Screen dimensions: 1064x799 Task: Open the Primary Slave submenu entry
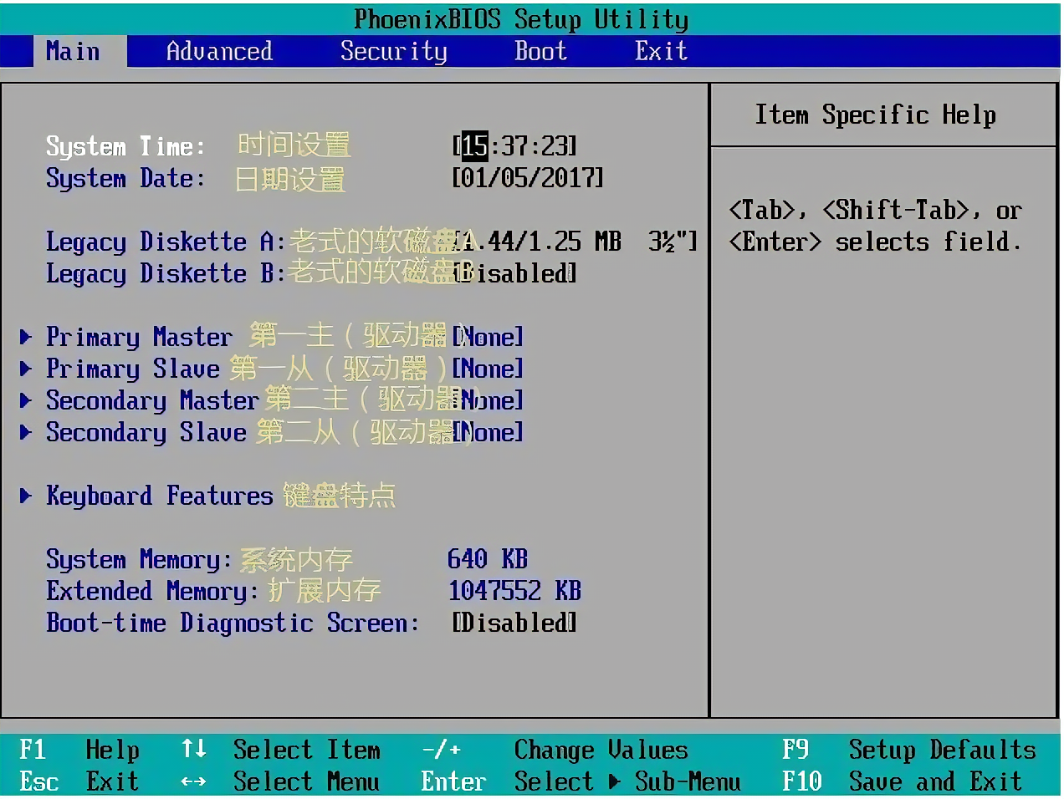point(133,369)
